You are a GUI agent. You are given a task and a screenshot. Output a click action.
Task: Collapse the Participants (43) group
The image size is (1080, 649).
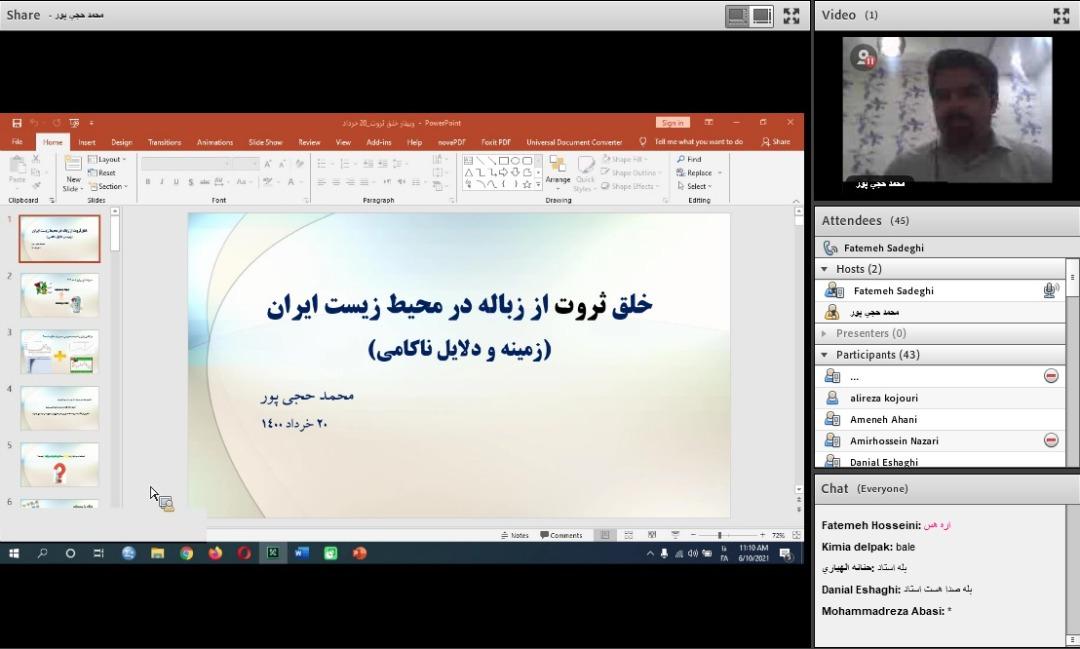pos(824,355)
